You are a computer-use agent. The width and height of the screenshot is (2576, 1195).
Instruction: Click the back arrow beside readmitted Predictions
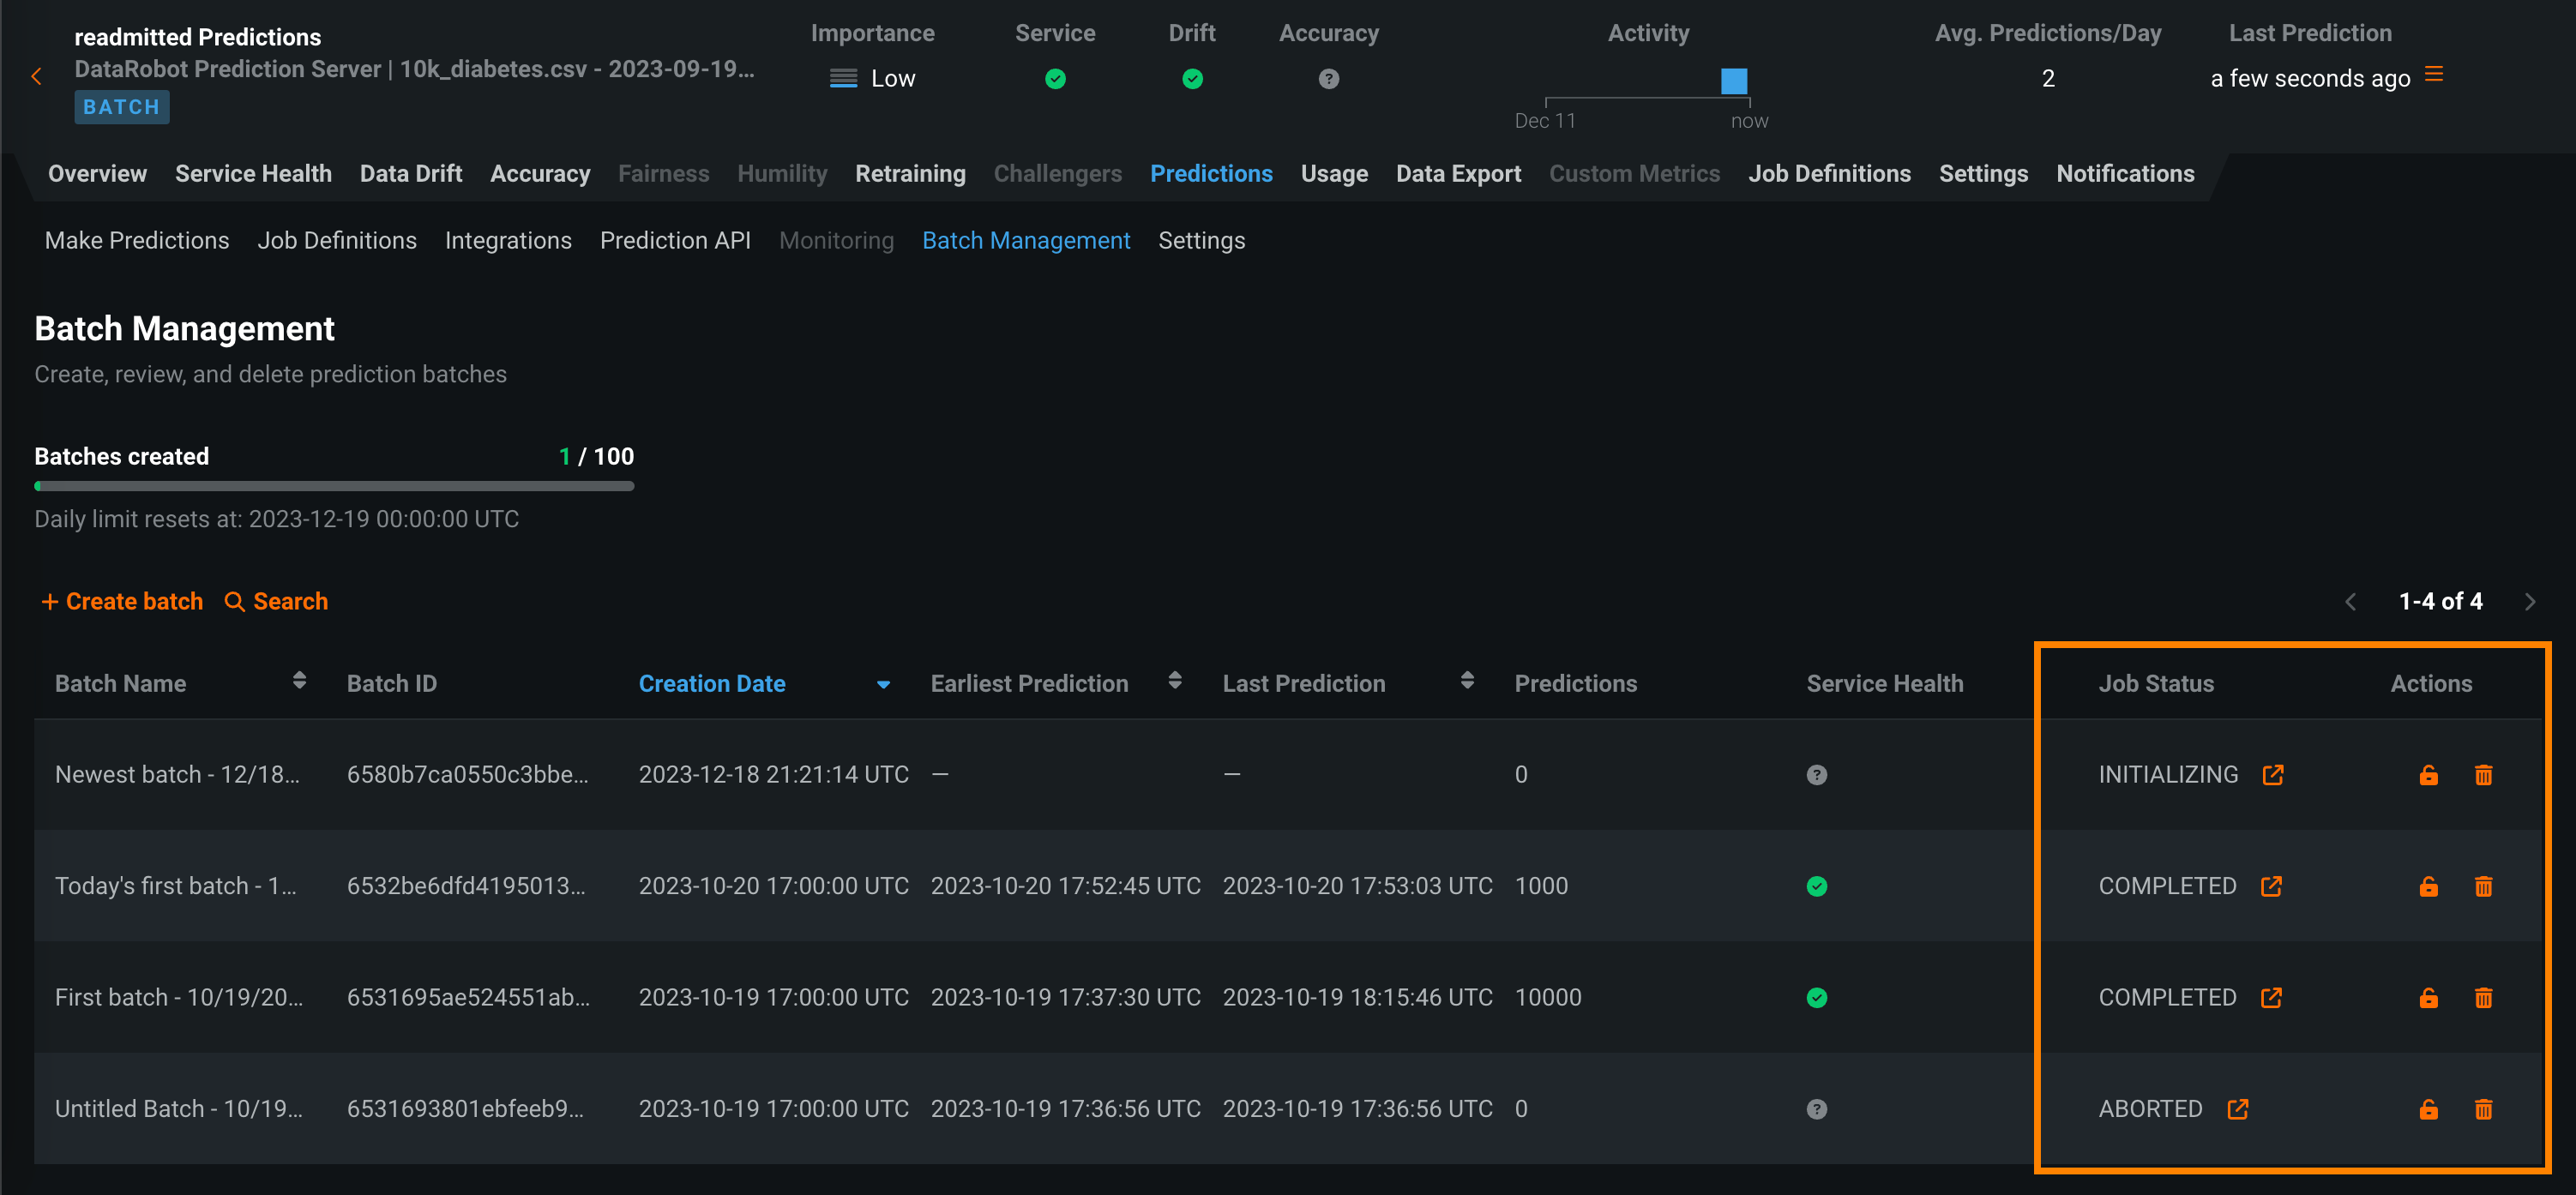tap(37, 76)
